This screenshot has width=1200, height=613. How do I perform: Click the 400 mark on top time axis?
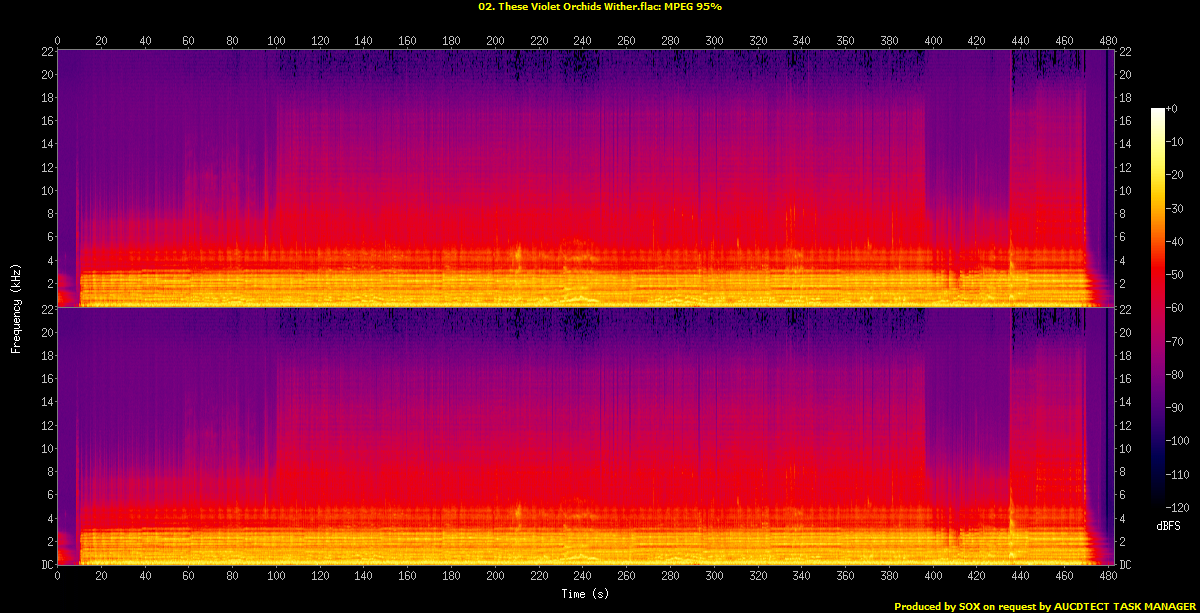[933, 41]
